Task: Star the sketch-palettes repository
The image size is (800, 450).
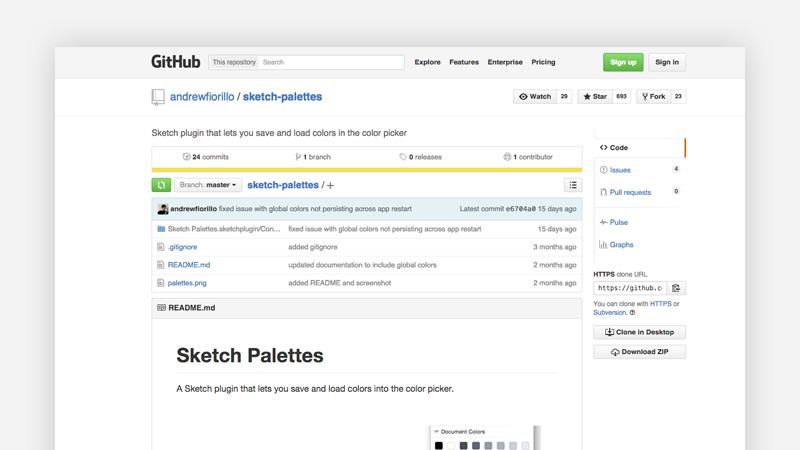Action: coord(595,96)
